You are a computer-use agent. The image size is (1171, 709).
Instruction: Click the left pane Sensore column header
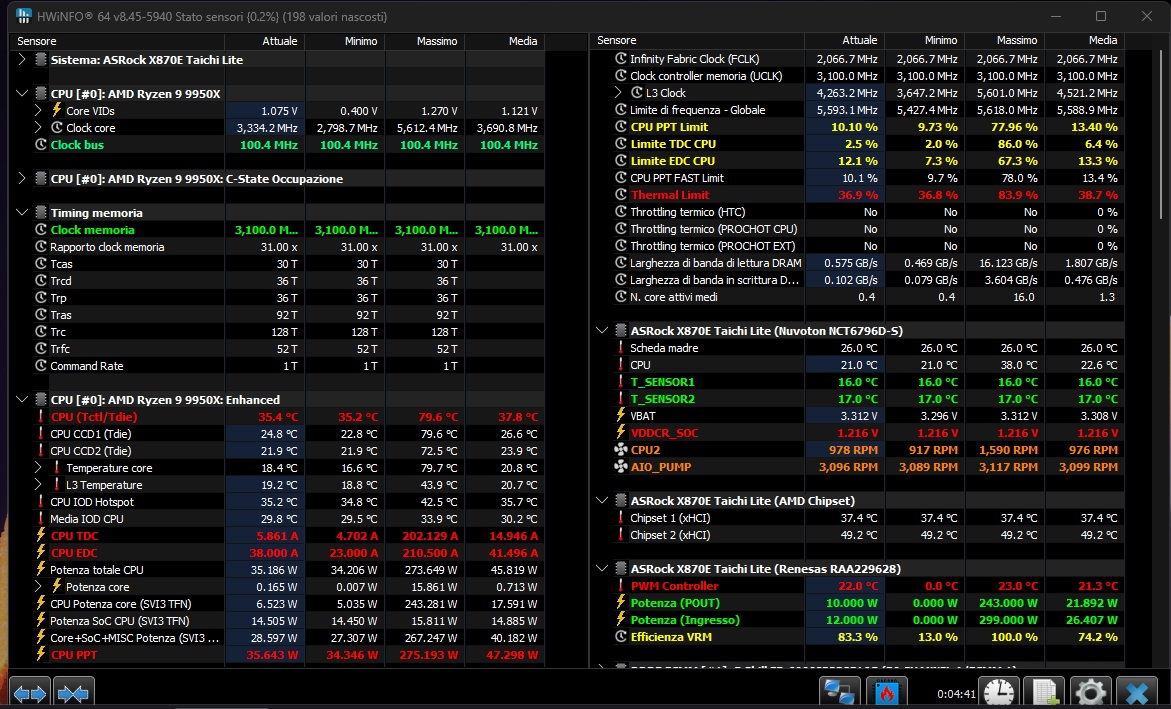(x=117, y=41)
